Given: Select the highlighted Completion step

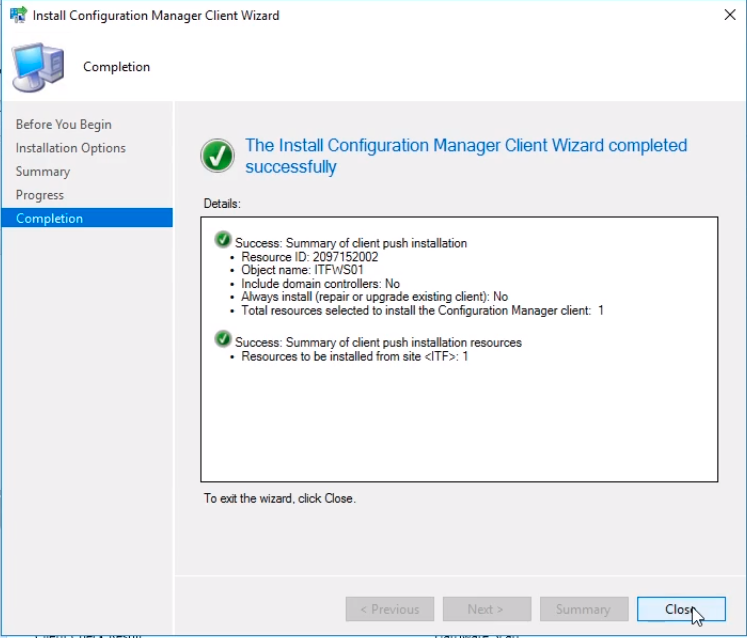Looking at the screenshot, I should pyautogui.click(x=87, y=218).
